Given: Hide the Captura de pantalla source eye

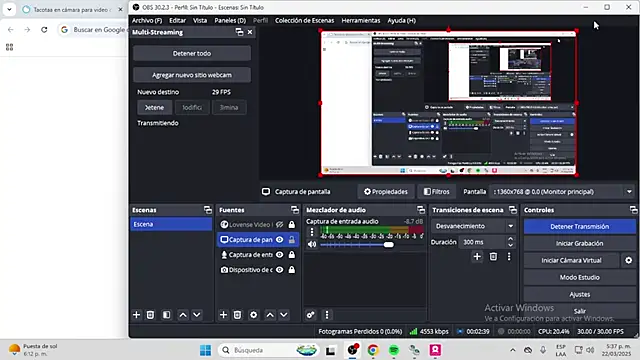Looking at the screenshot, I should coord(280,240).
